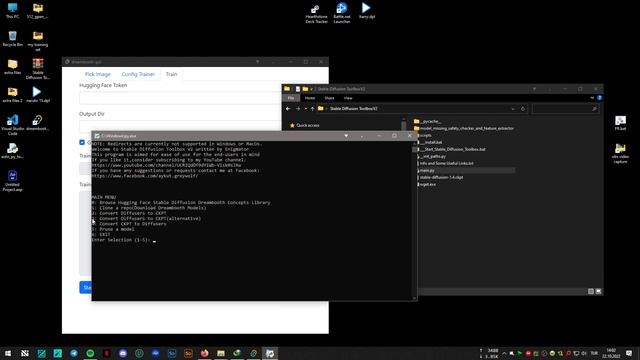
Task: Open the address bar history dropdown
Action: coord(513,109)
